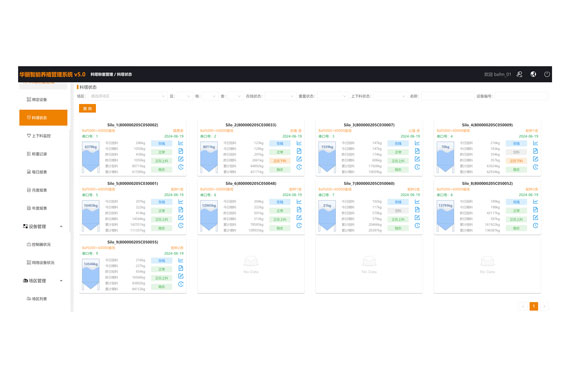This screenshot has height=377, width=570.
Task: Open the 在线状态 filter dropdown
Action: [279, 96]
